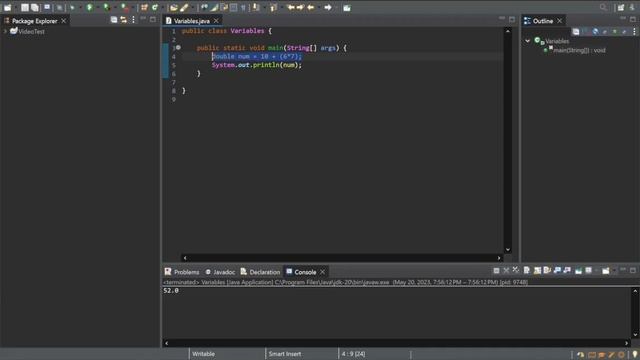Viewport: 640px width, 360px height.
Task: Toggle Link with Editor in Package Explorer
Action: coord(124,20)
